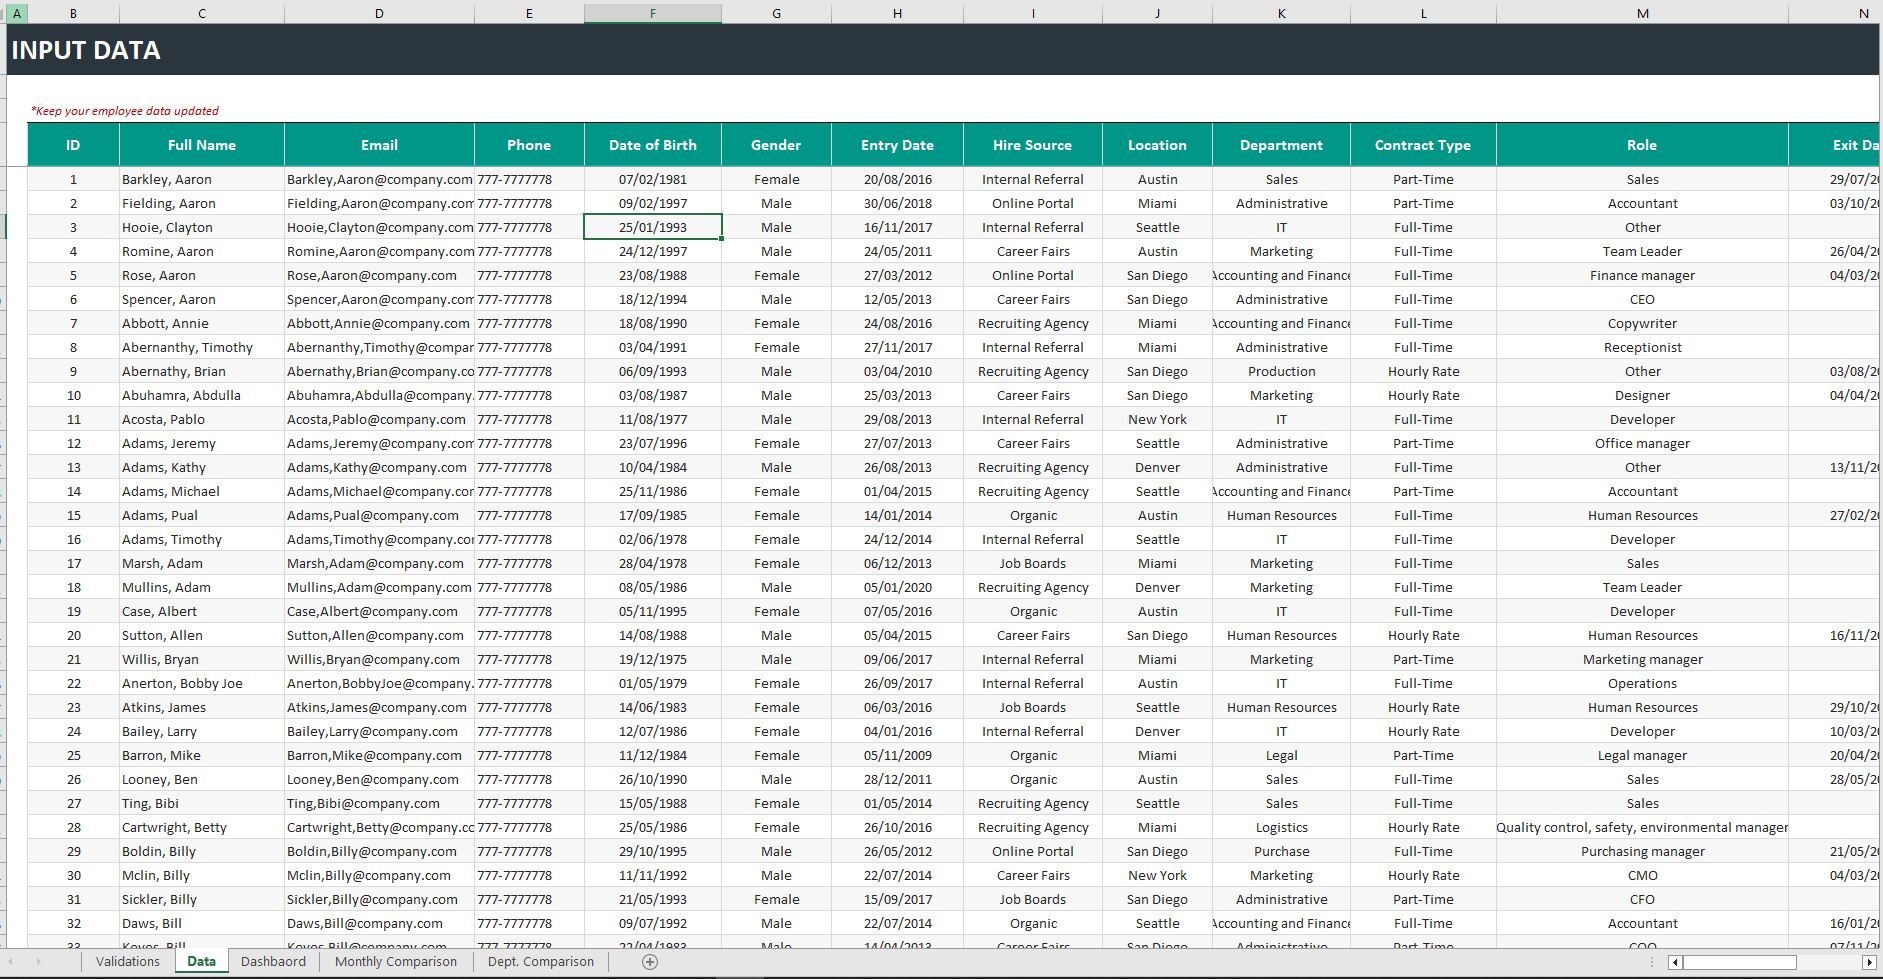Select date of birth 07/02/1981 cell
Image resolution: width=1883 pixels, height=979 pixels.
653,179
